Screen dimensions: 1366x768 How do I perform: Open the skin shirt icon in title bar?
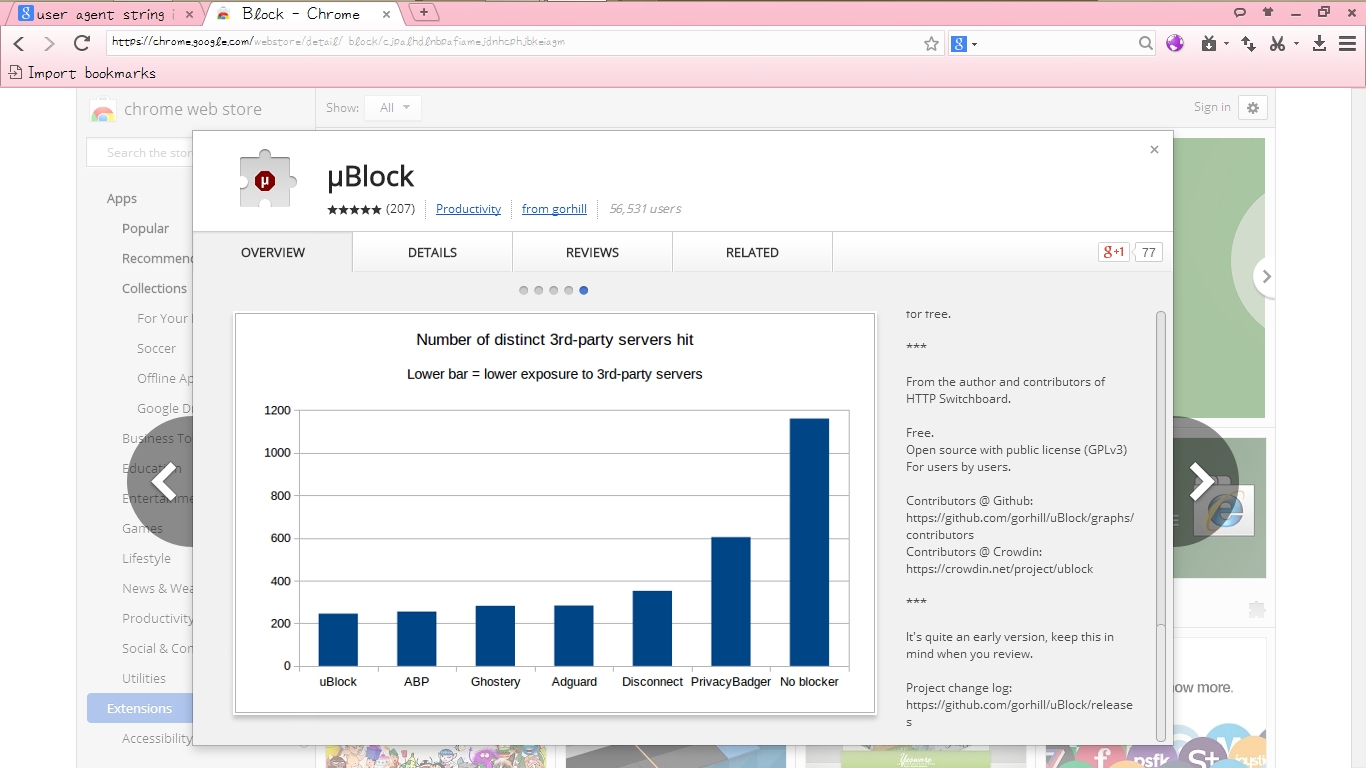pos(1268,13)
